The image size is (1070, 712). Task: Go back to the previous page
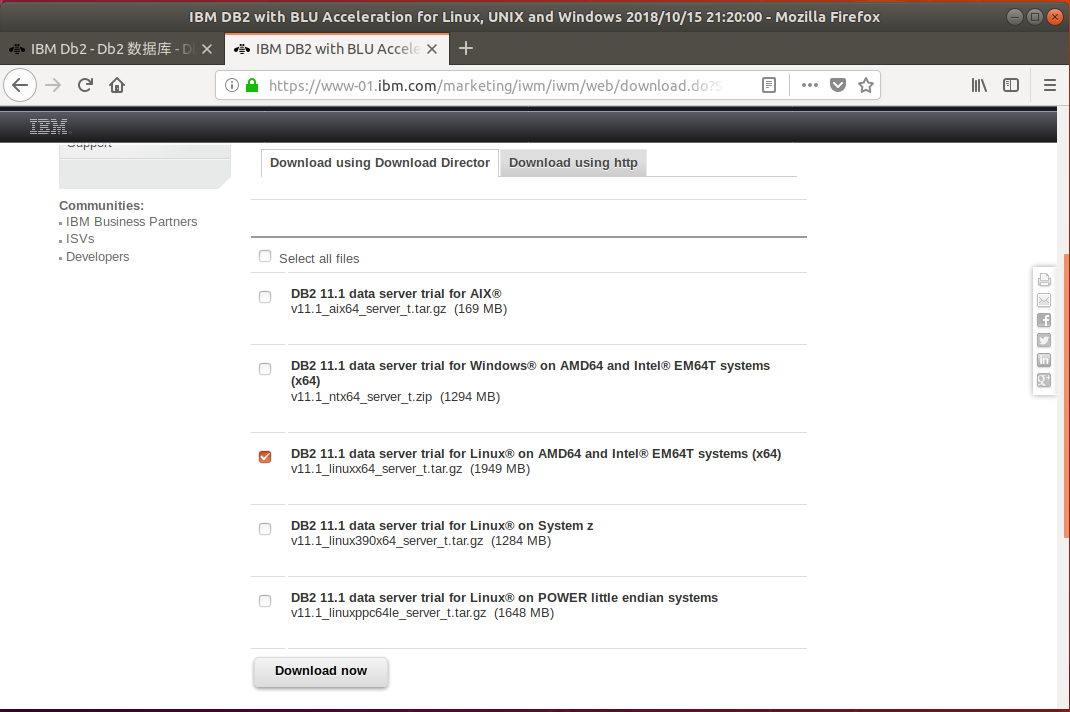point(20,85)
